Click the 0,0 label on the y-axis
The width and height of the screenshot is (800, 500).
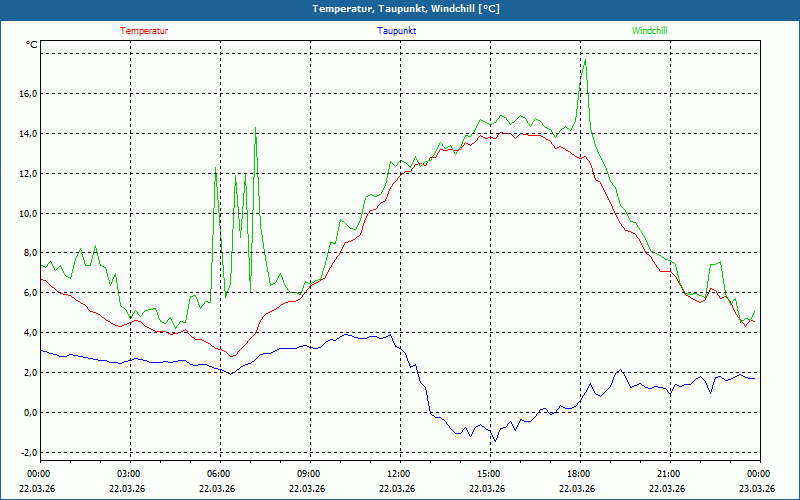pos(29,412)
